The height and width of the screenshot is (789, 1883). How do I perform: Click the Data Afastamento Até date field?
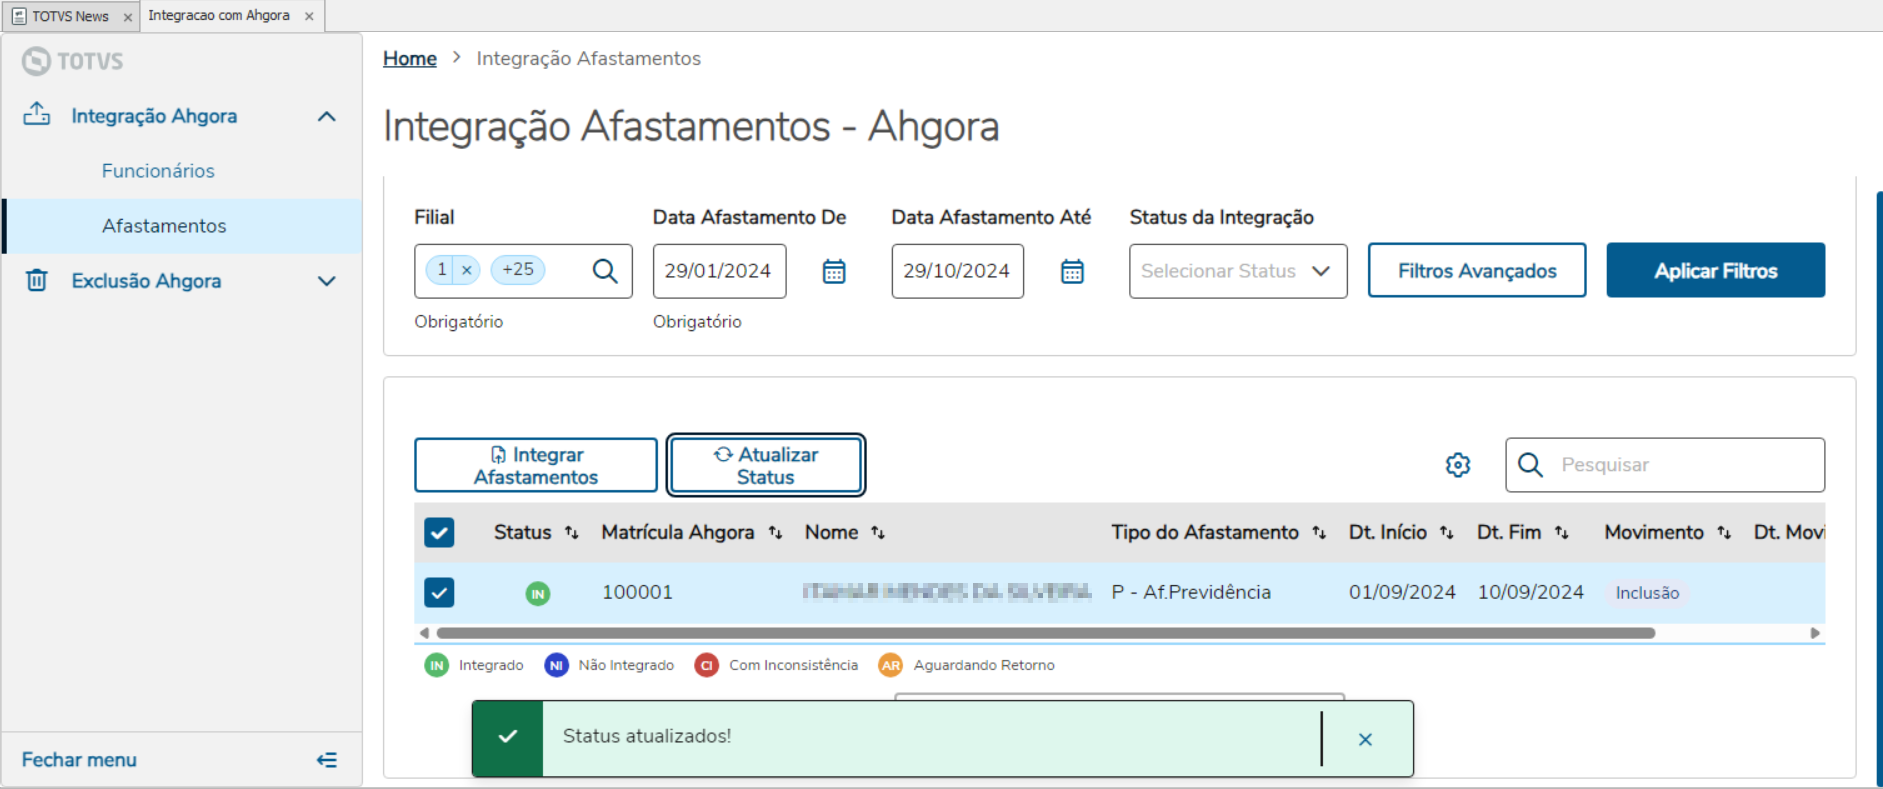(957, 271)
